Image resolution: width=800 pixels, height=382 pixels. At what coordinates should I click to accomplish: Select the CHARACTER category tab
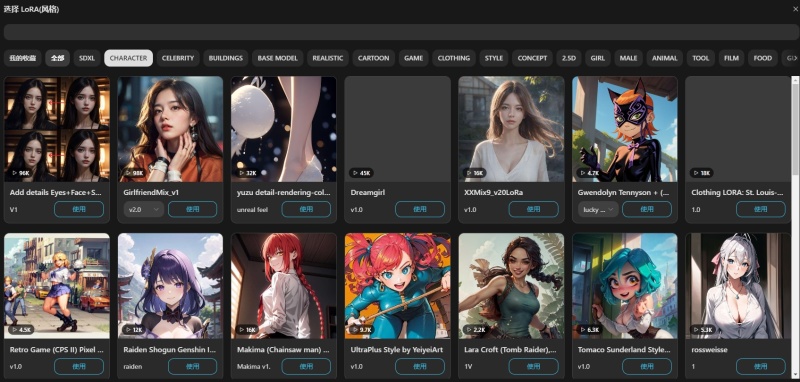pyautogui.click(x=129, y=58)
